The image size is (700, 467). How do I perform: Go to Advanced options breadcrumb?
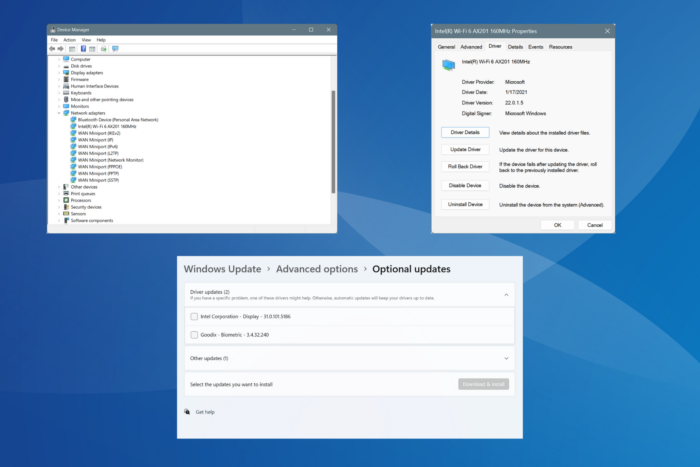pos(317,269)
